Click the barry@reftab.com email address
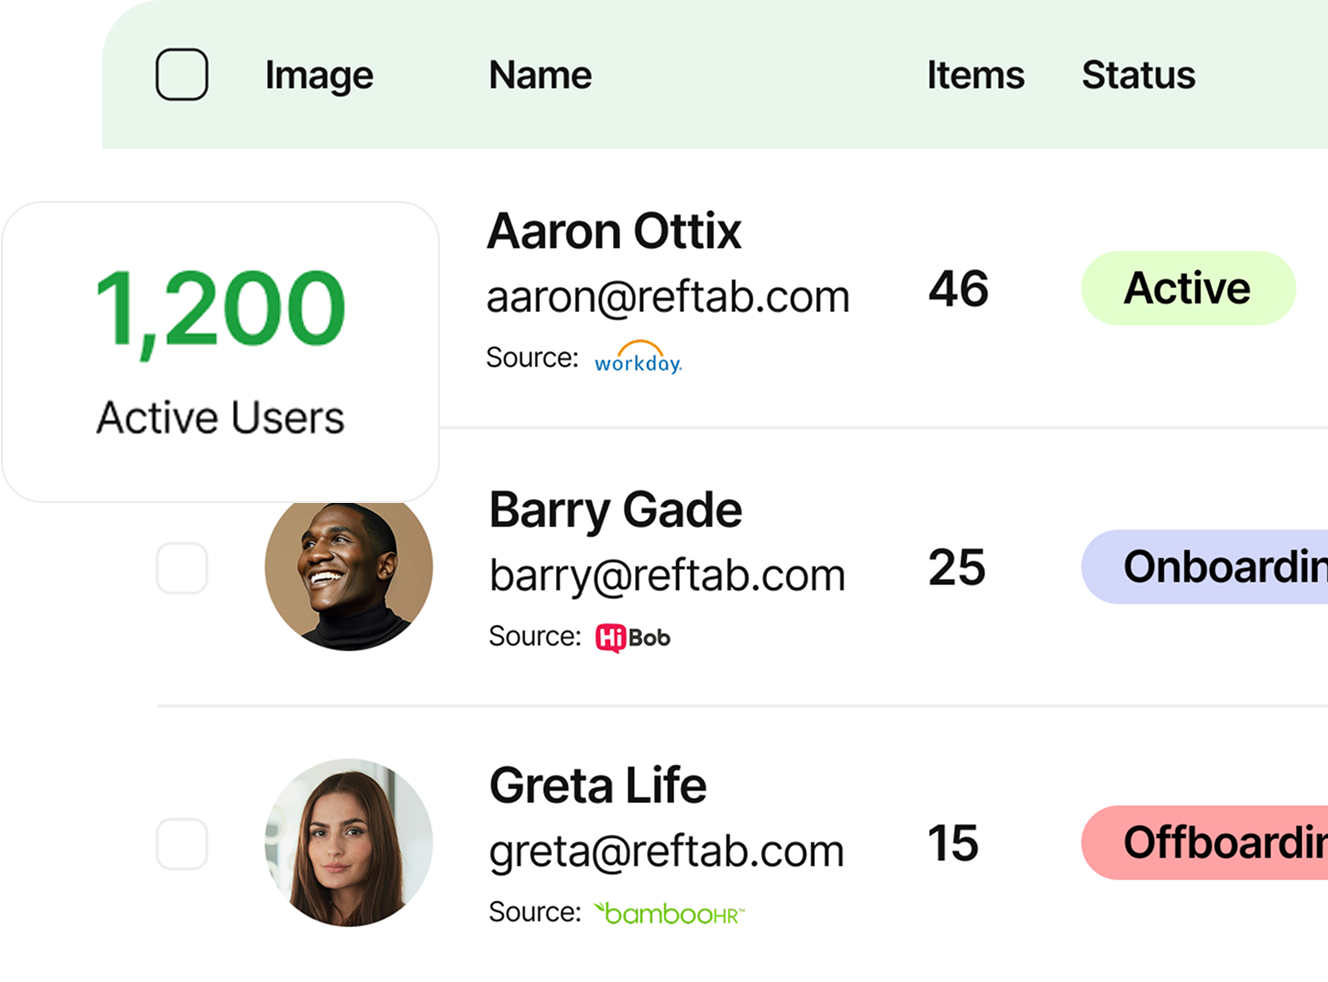The height and width of the screenshot is (982, 1328). [x=667, y=575]
